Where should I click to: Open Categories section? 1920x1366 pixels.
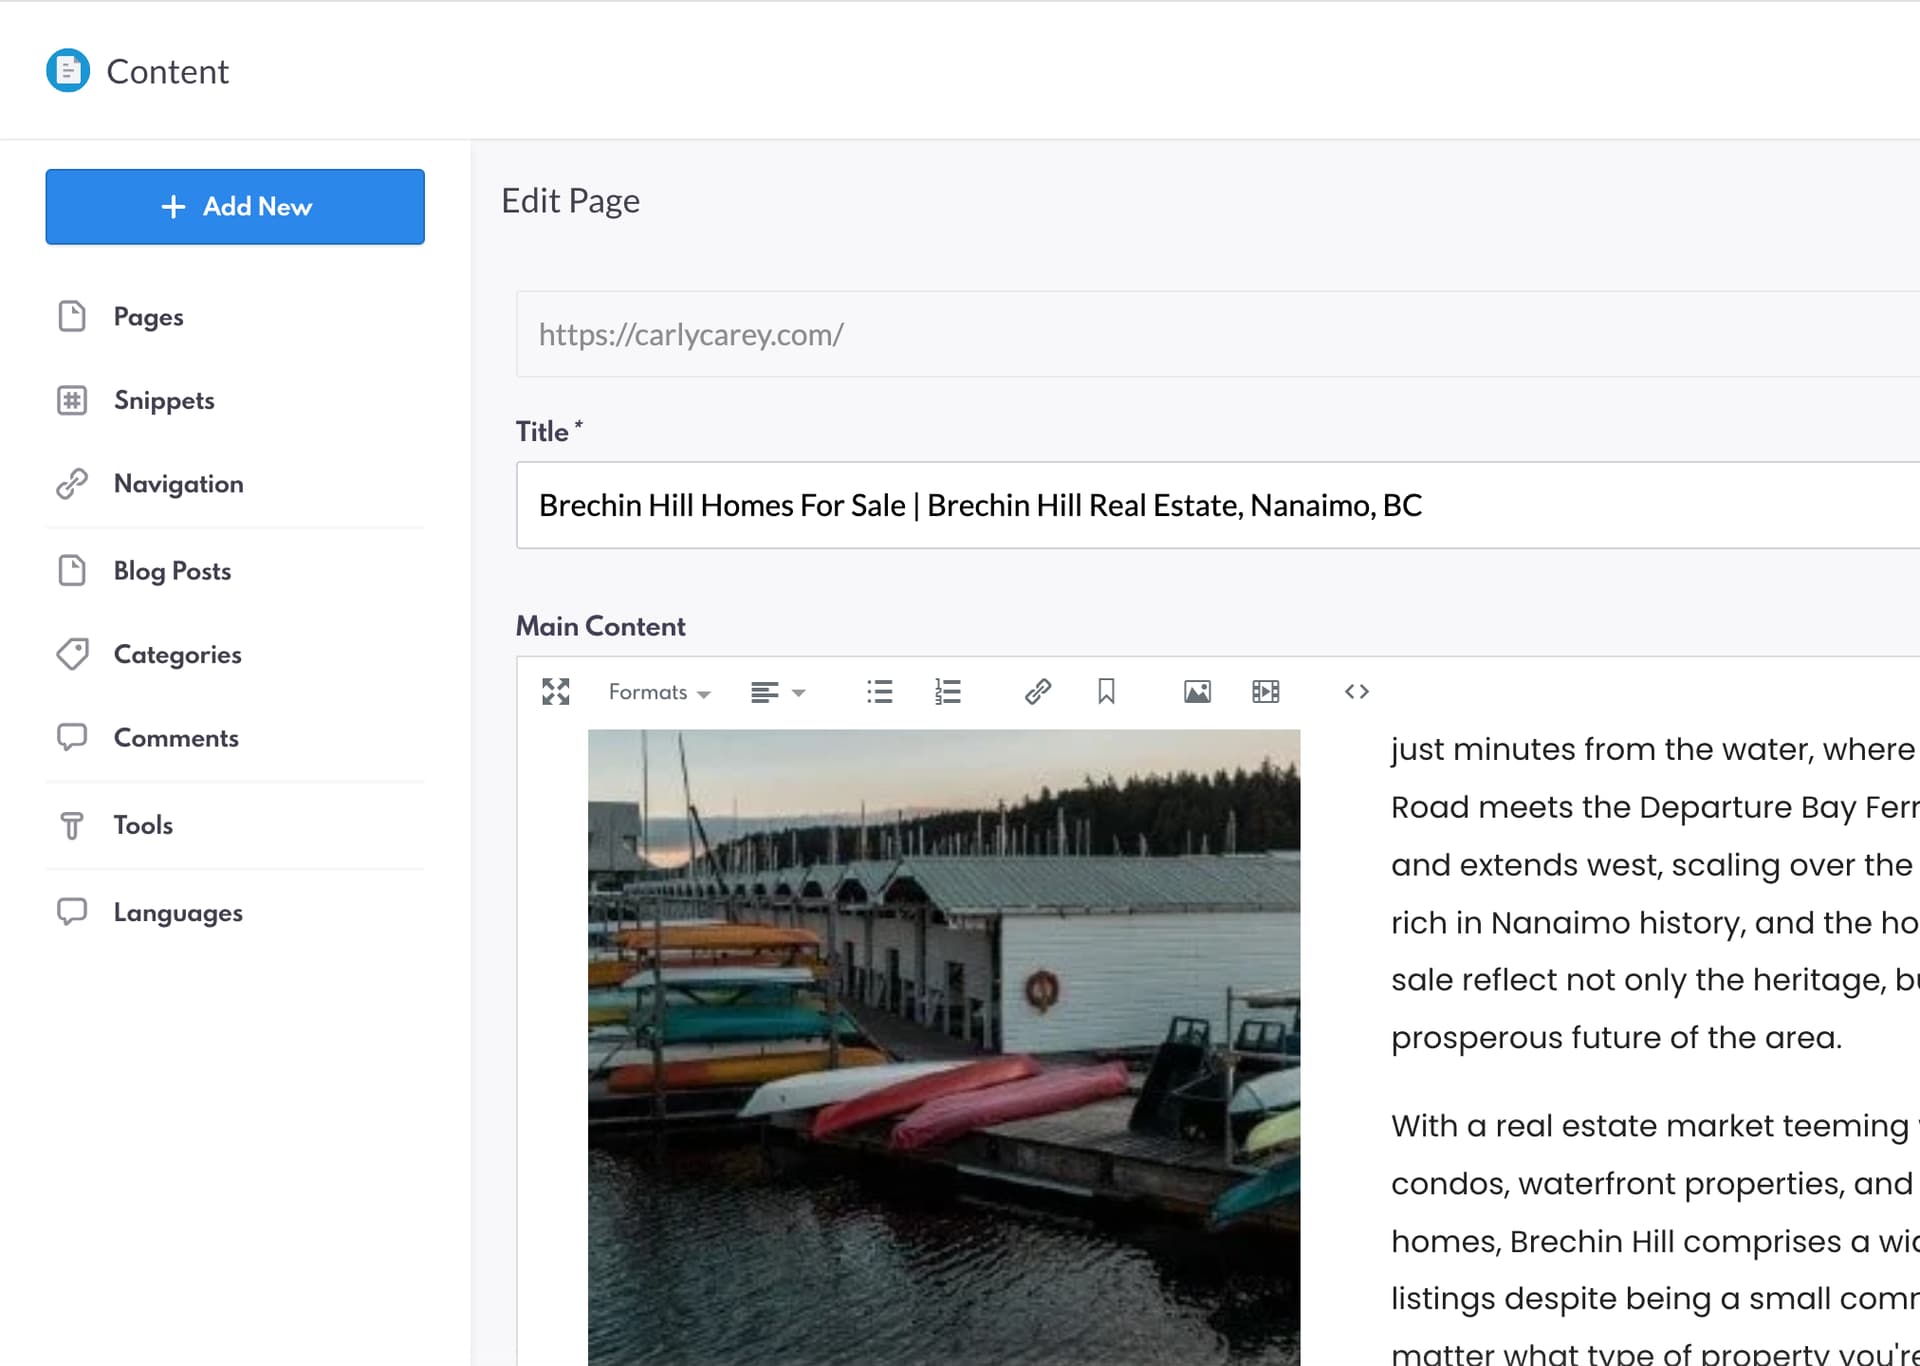[x=177, y=654]
